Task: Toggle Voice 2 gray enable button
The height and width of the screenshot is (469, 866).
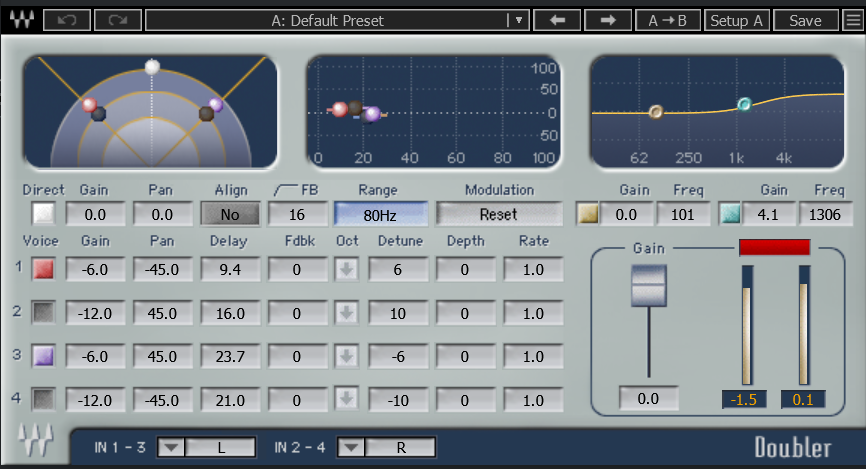Action: pos(43,313)
